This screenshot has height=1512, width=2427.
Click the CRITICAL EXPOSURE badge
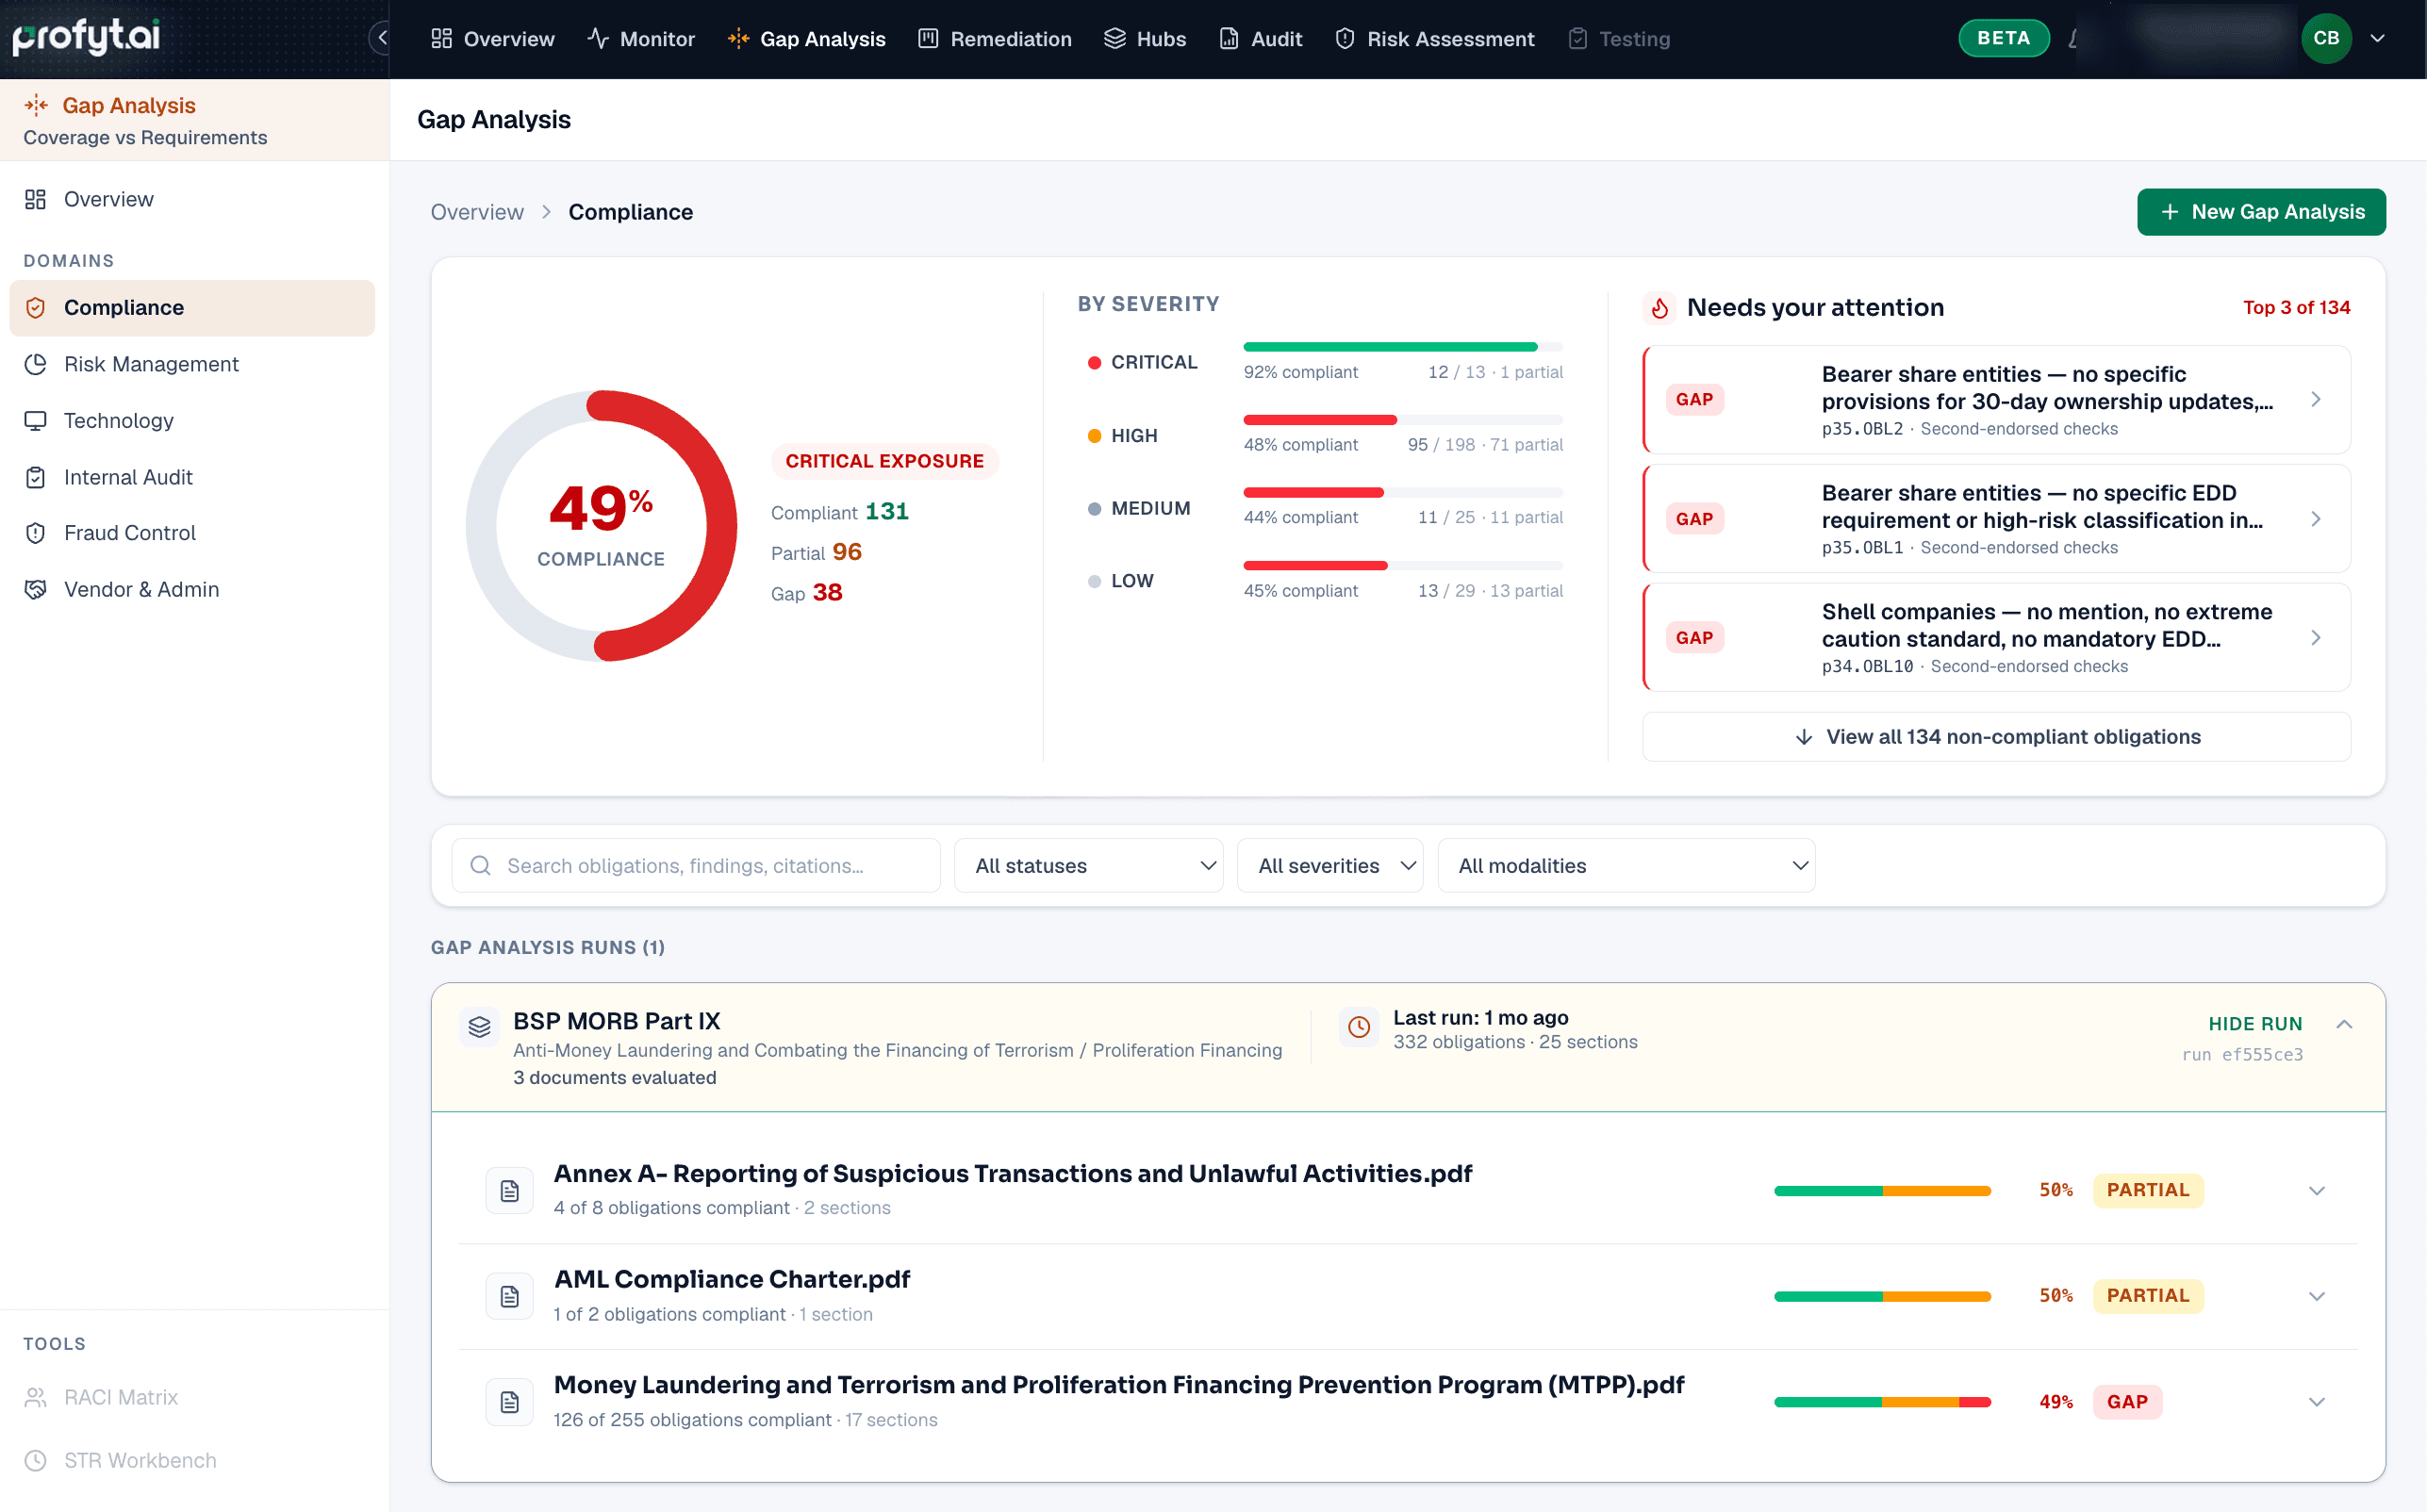tap(884, 461)
